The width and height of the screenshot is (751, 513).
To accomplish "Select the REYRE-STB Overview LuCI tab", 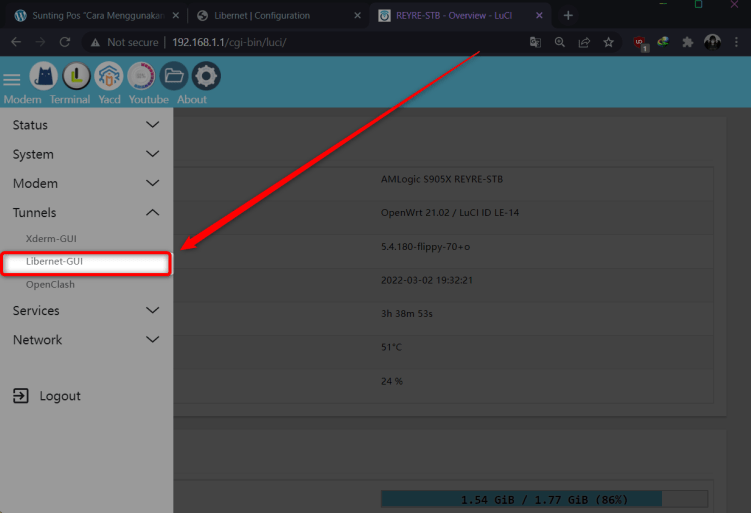I will pos(460,15).
